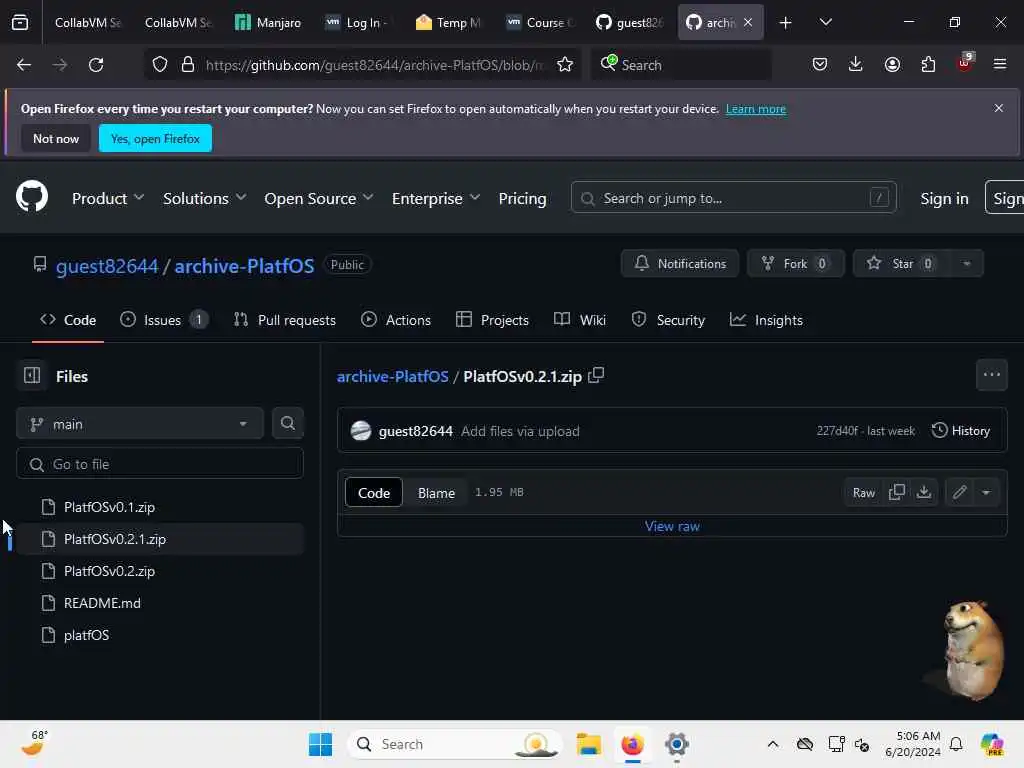The width and height of the screenshot is (1024, 768).
Task: Star the archive-PlatfOS repository
Action: pos(902,264)
